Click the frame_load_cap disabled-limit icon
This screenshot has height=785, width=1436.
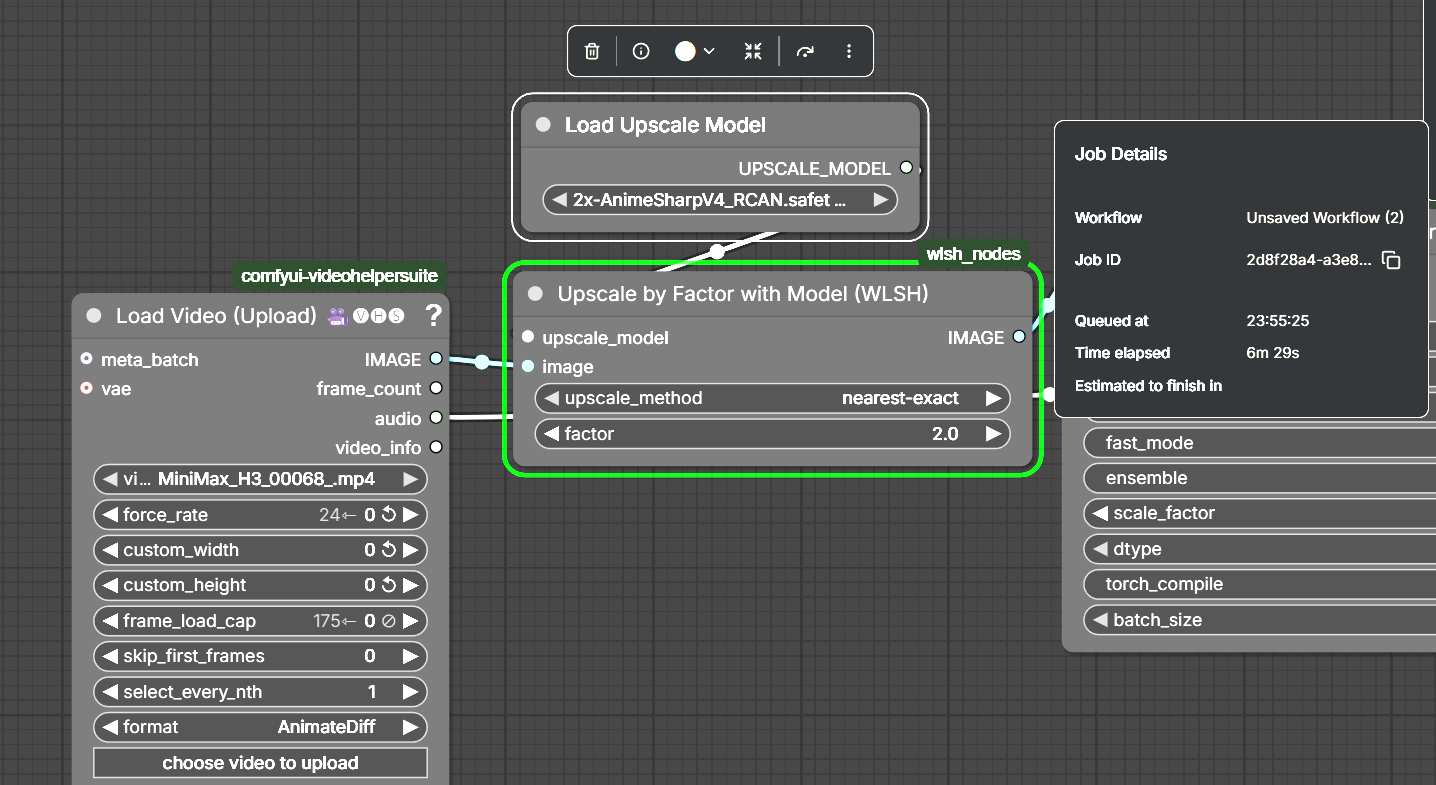(389, 621)
